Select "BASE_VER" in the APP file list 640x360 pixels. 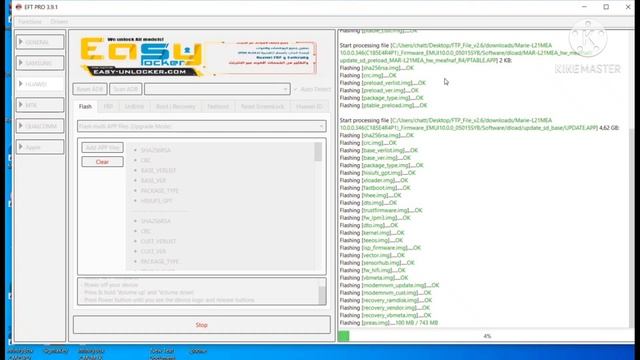153,180
